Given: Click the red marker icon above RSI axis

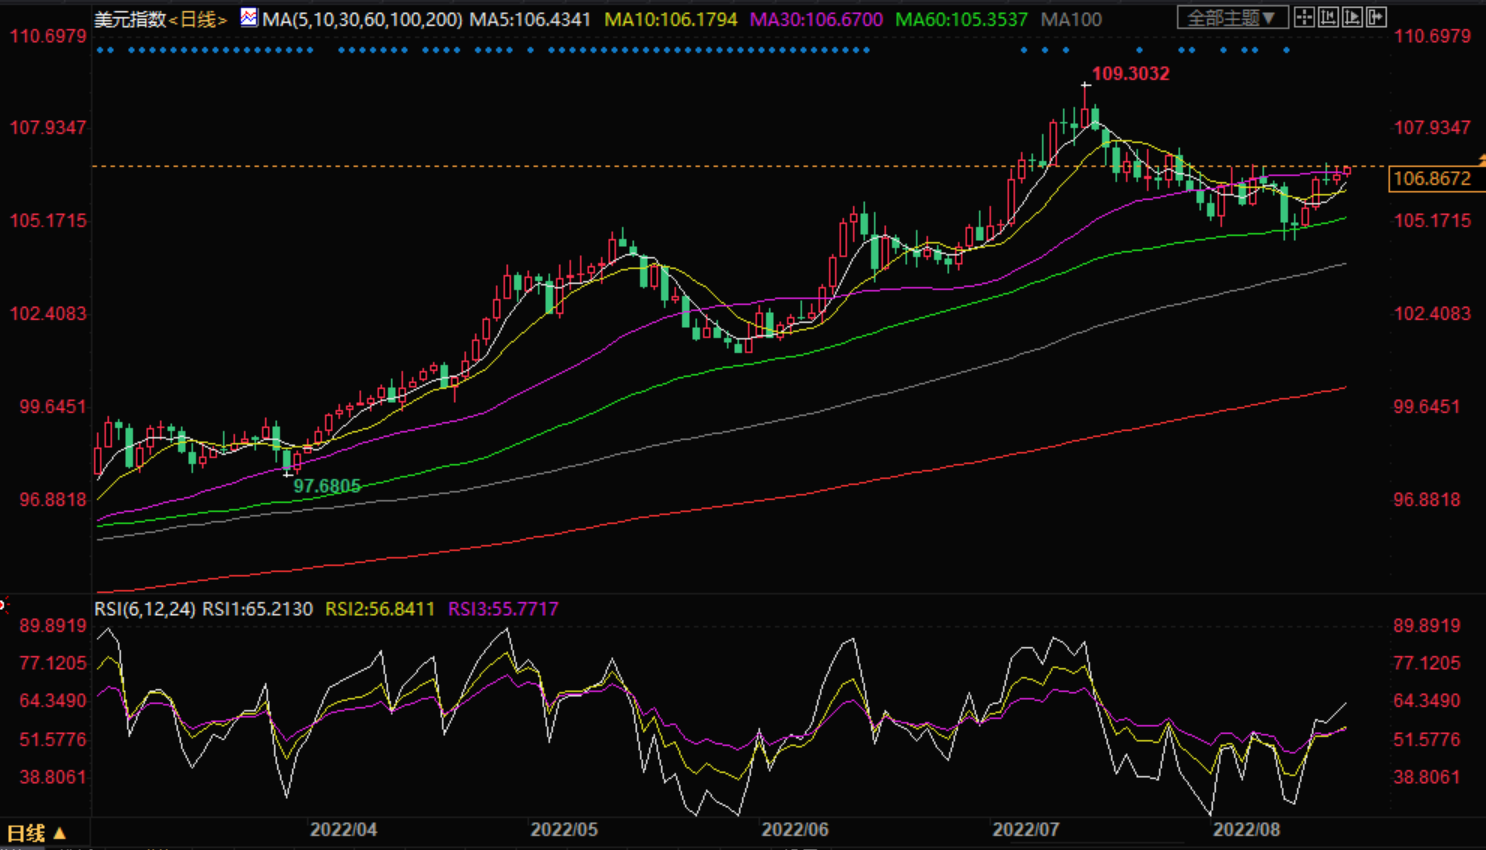Looking at the screenshot, I should tap(3, 605).
